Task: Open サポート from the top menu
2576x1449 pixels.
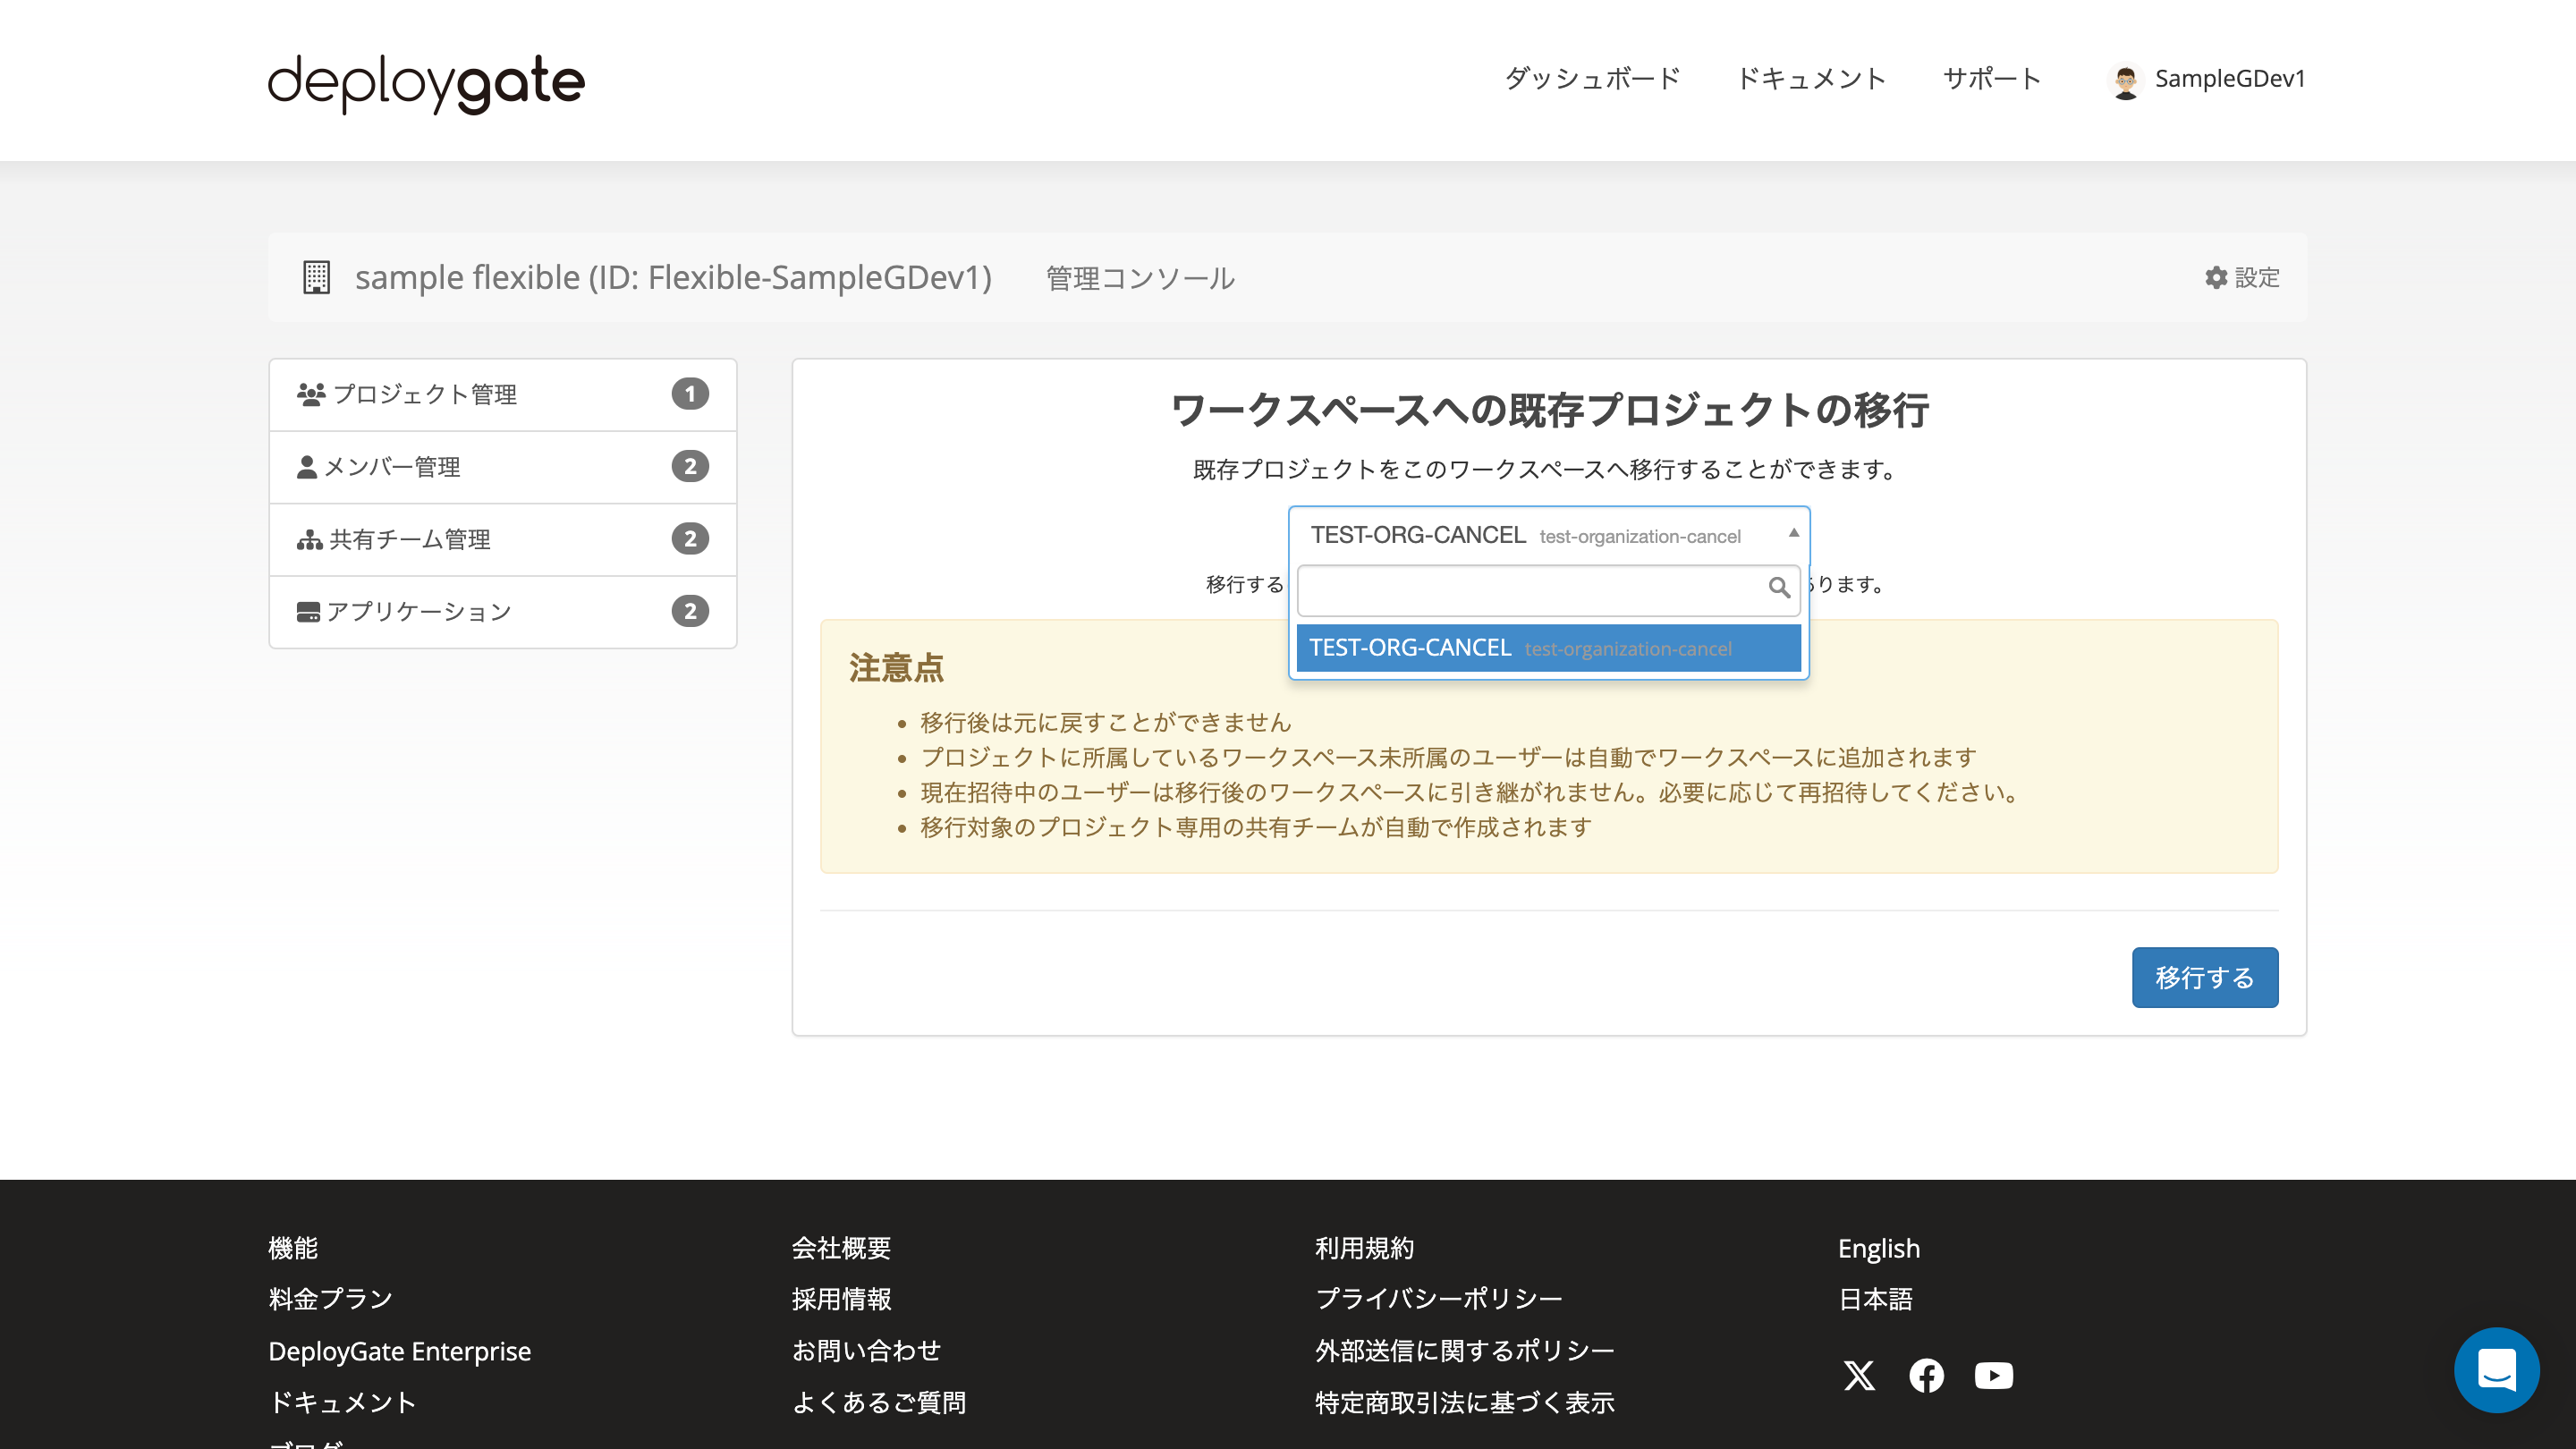Action: click(1991, 78)
